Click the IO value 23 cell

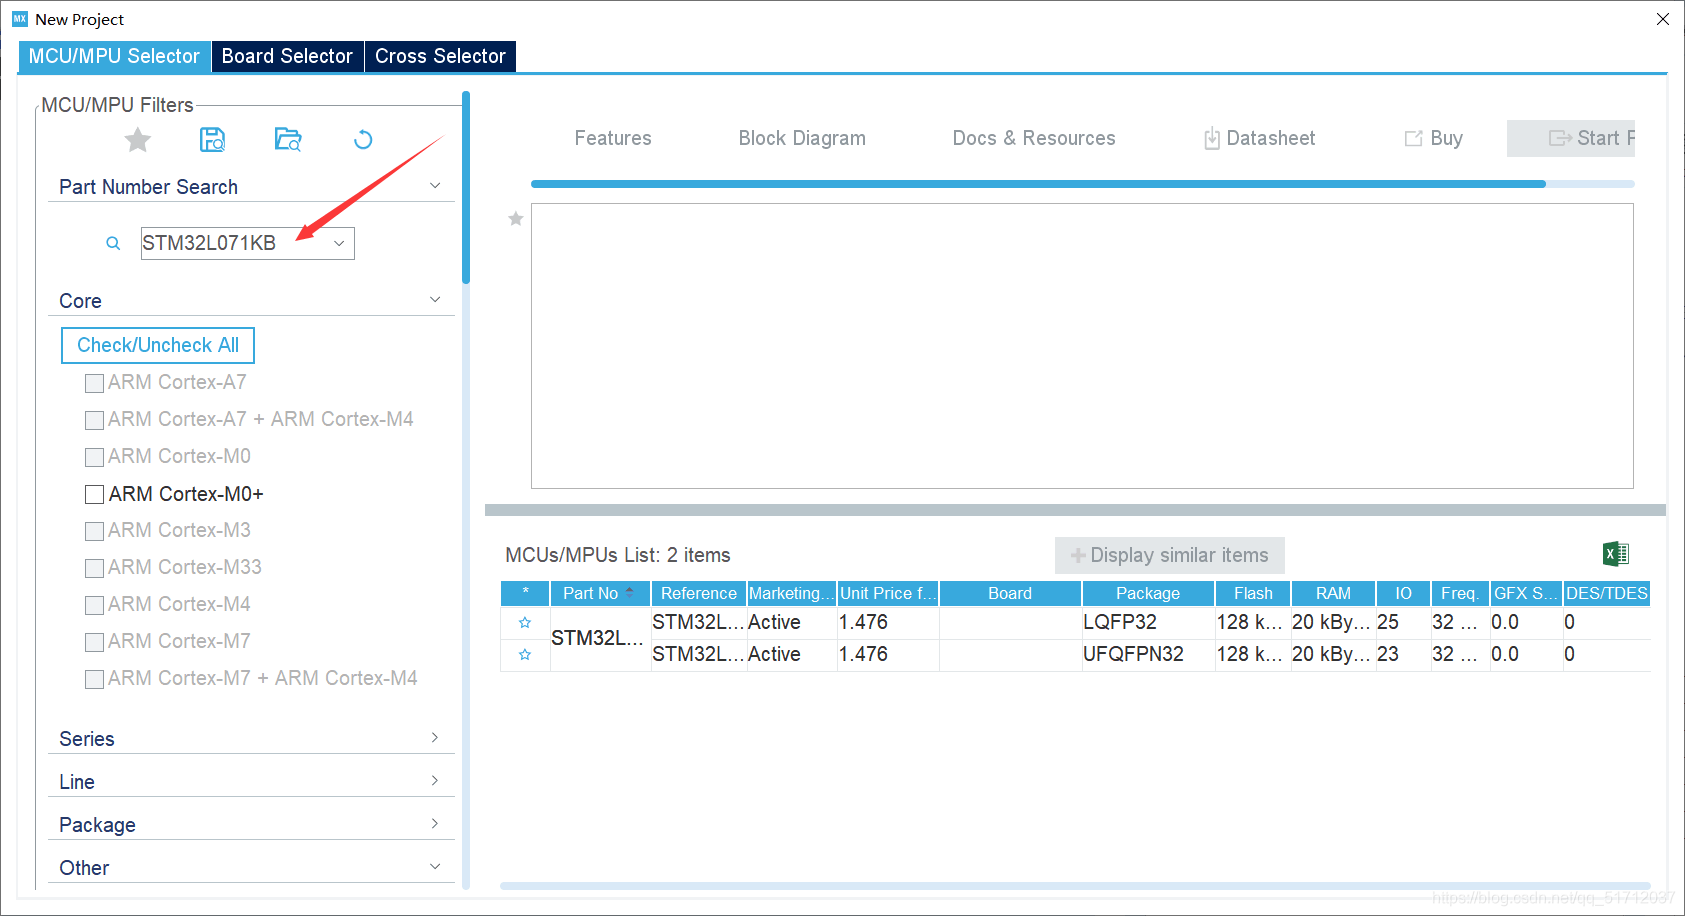pos(1403,654)
